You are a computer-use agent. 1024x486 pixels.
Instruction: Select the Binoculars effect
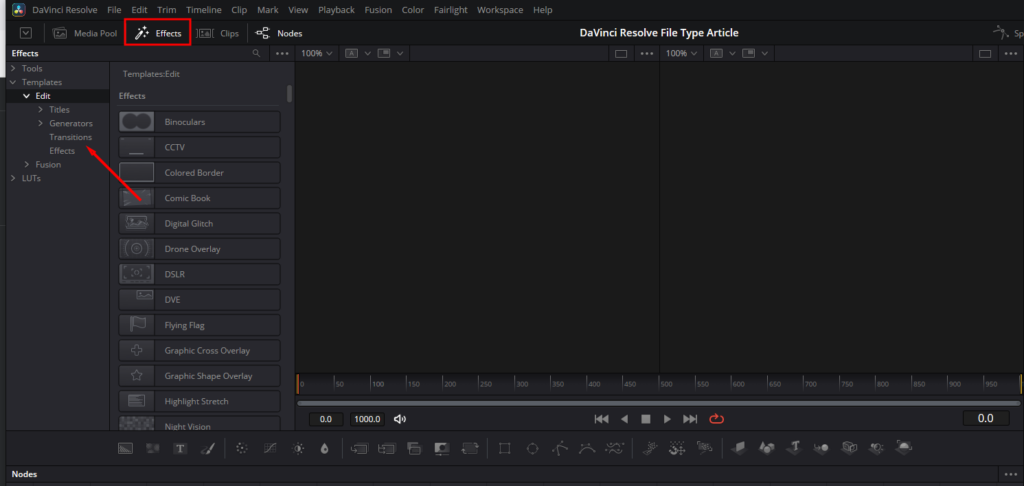point(199,122)
